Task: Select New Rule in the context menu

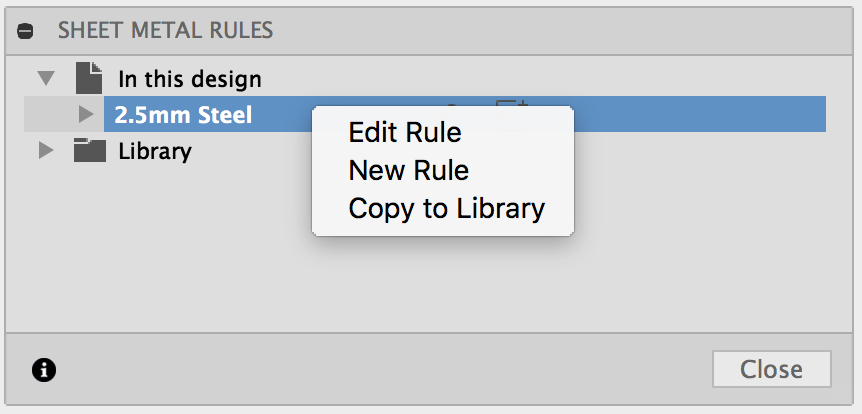Action: click(408, 171)
